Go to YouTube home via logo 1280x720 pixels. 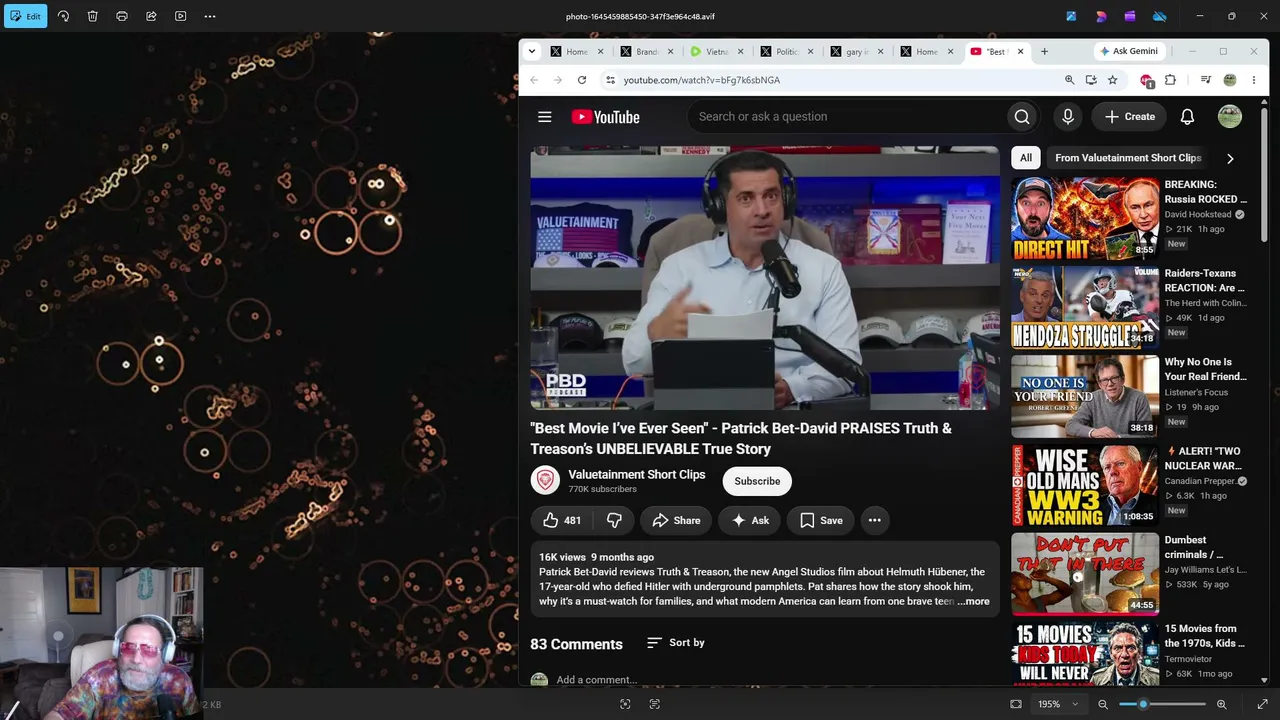(605, 117)
